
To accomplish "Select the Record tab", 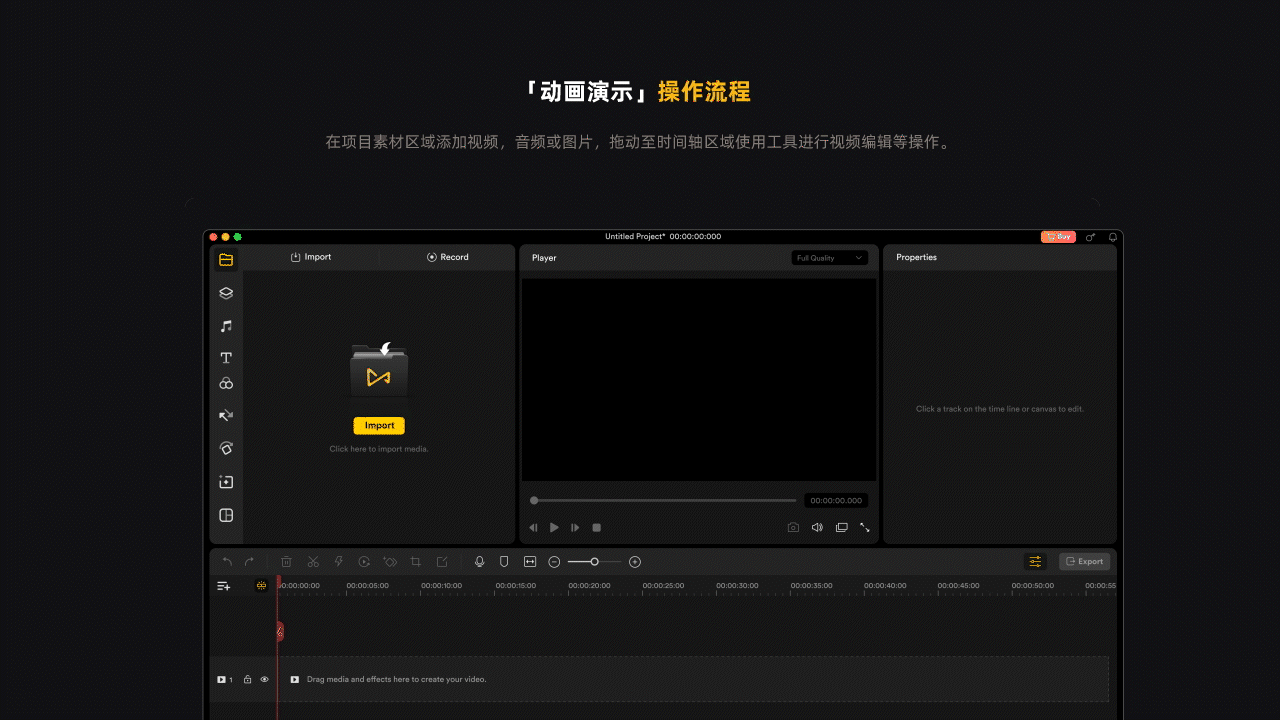I will pyautogui.click(x=447, y=257).
